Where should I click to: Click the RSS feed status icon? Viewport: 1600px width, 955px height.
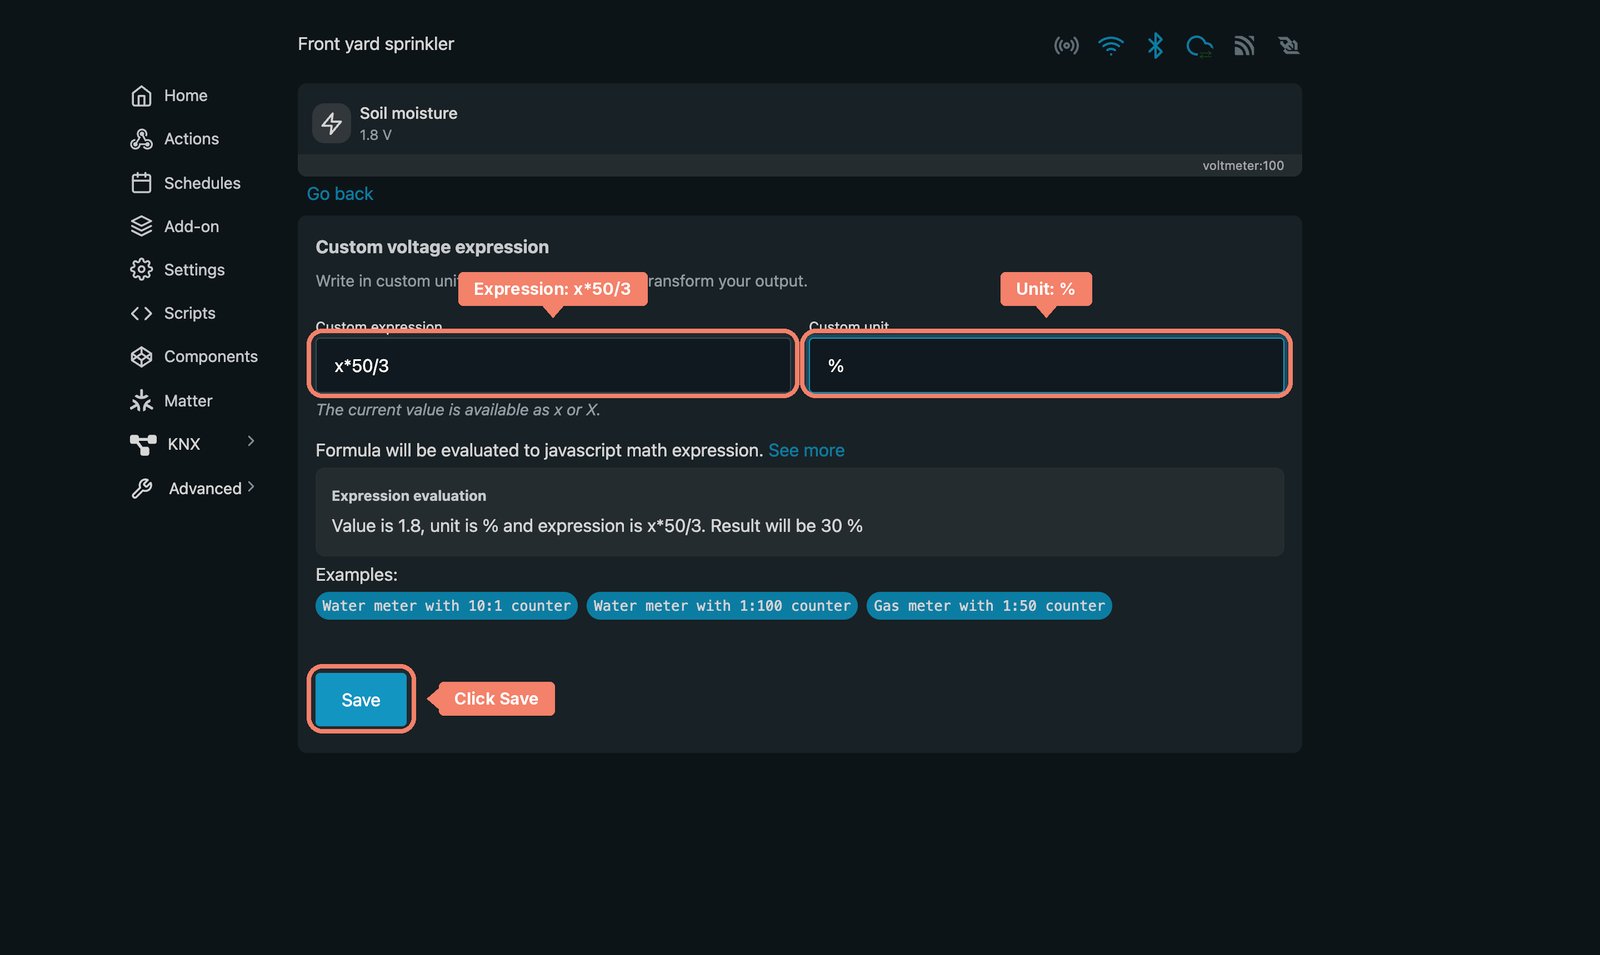(x=1244, y=45)
